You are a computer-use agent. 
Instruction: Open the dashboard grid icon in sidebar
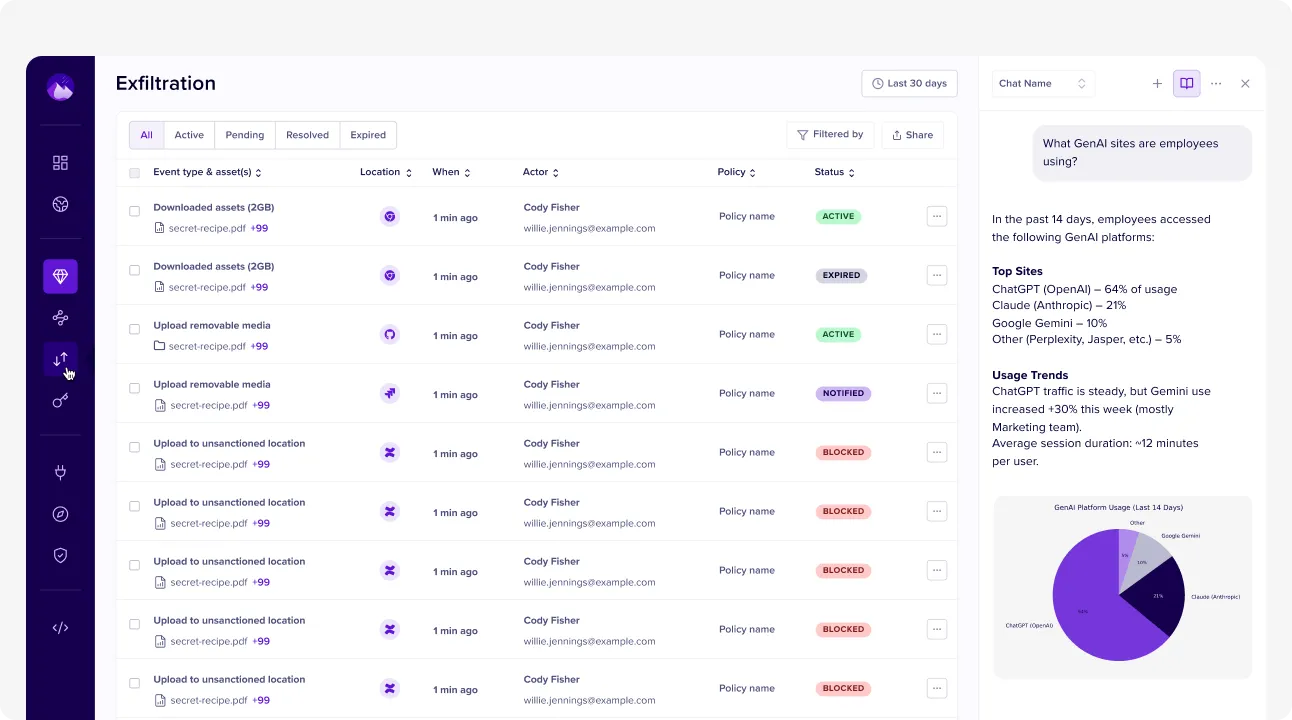click(60, 162)
